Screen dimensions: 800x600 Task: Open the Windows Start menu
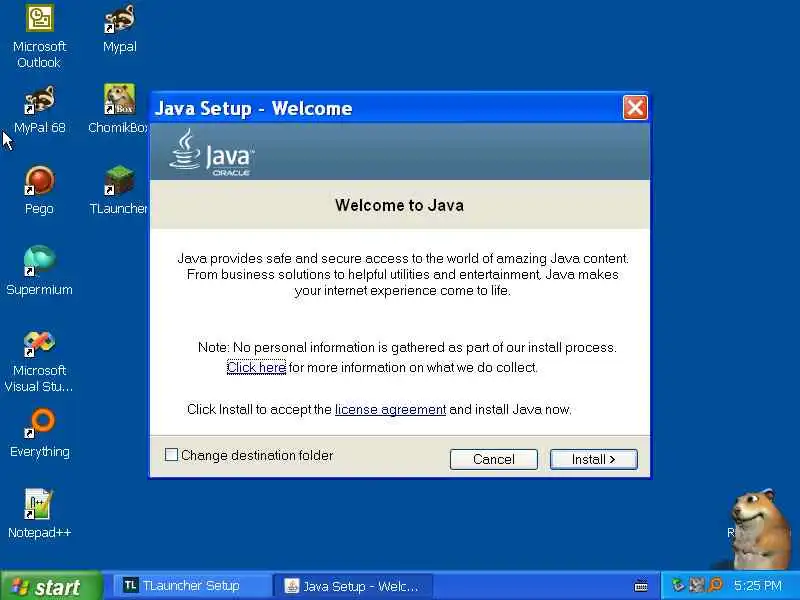tap(52, 586)
